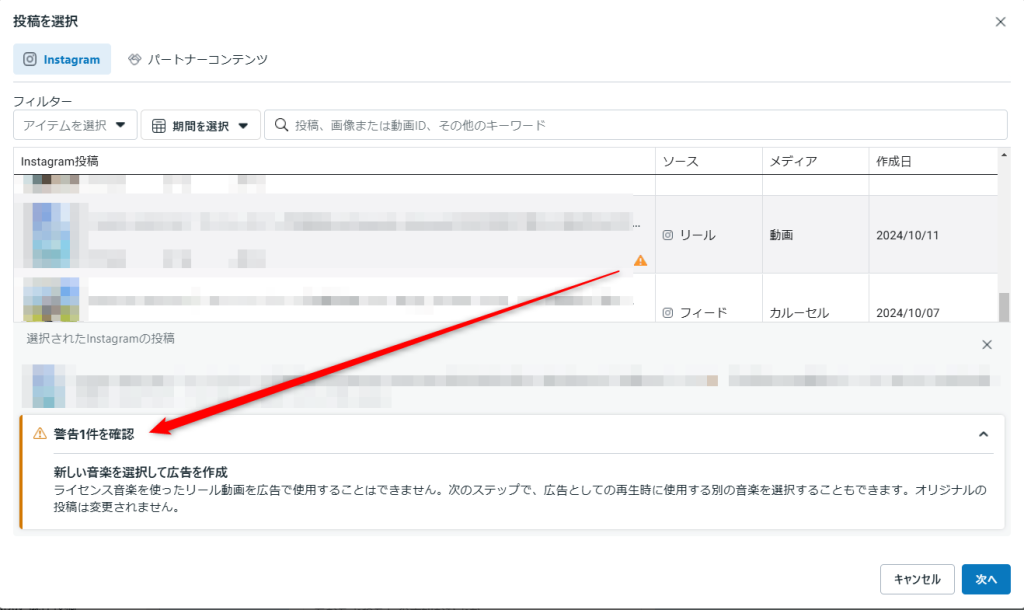Click the warning icon beside 警告1件を確認
The width and height of the screenshot is (1024, 610).
pyautogui.click(x=40, y=434)
